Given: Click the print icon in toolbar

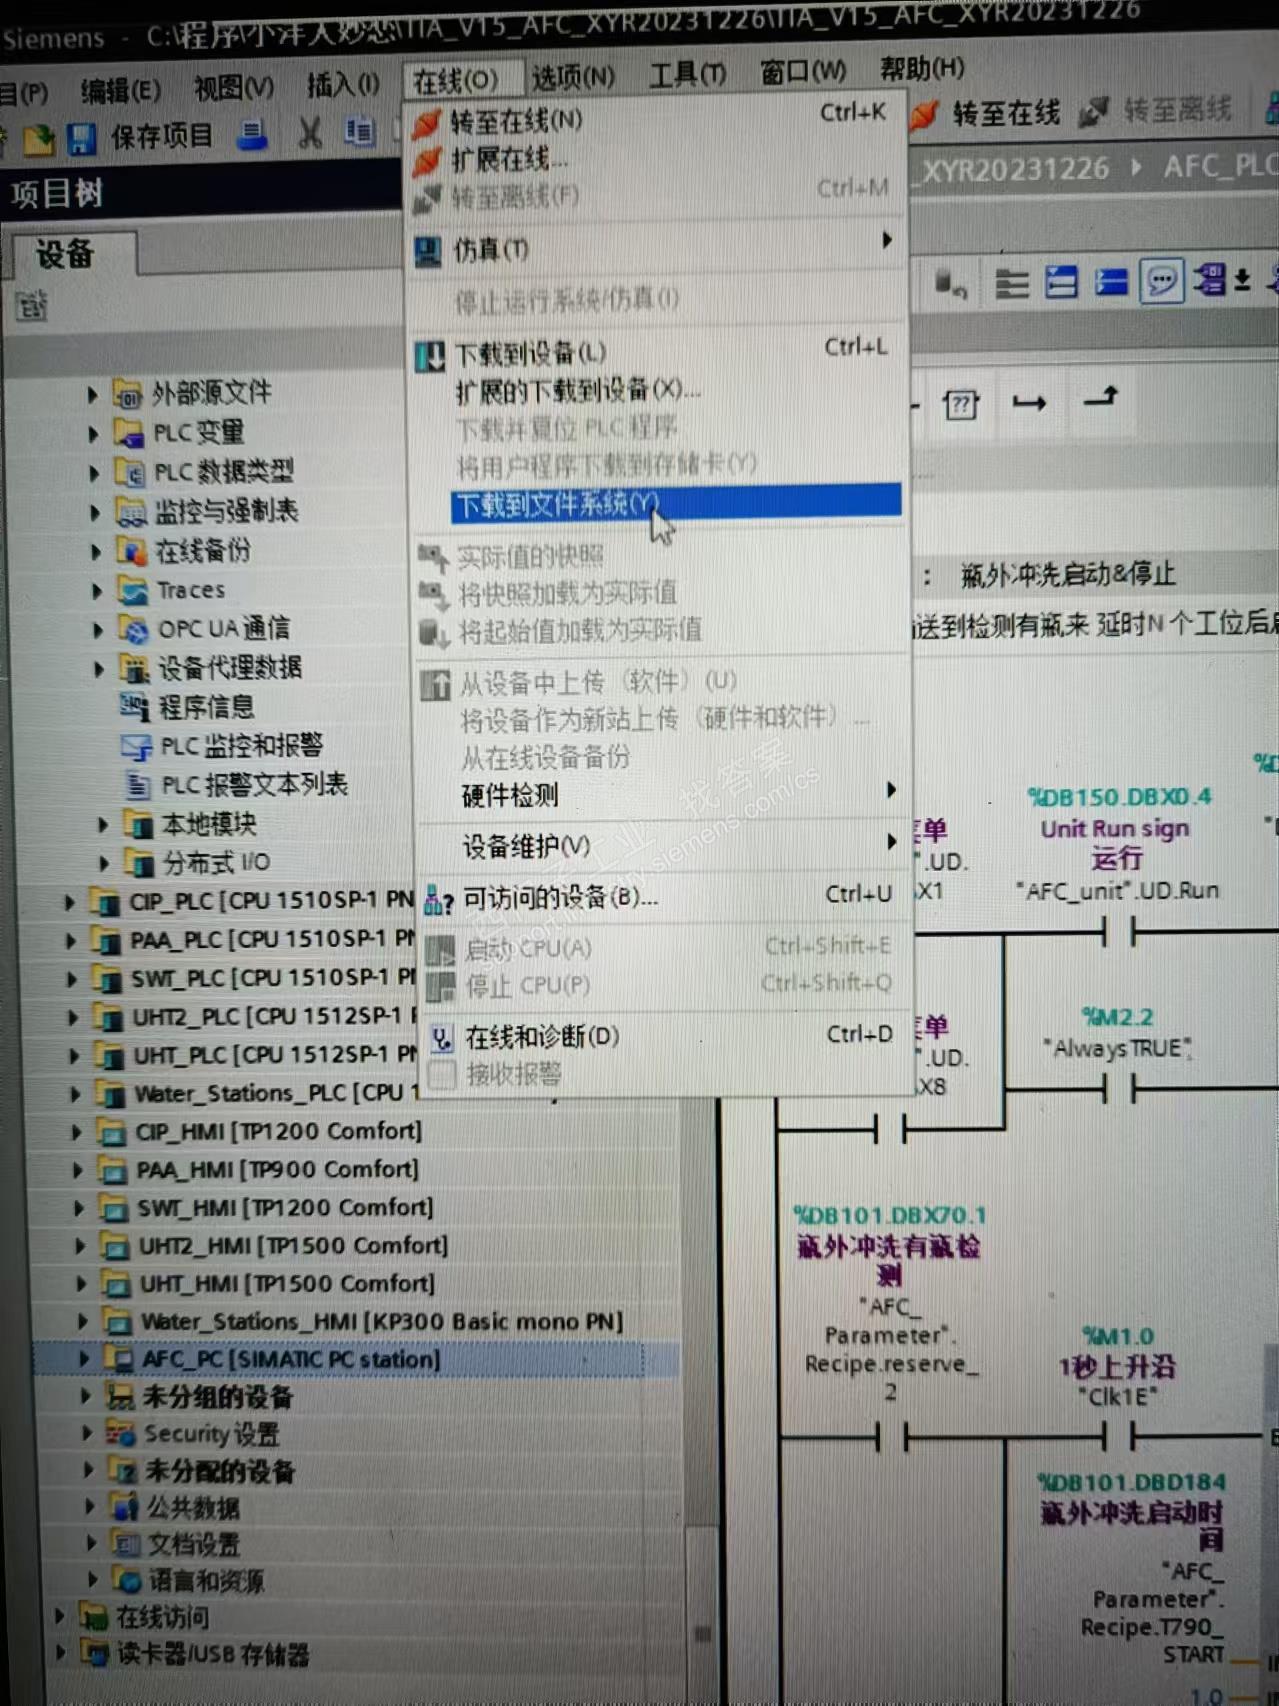Looking at the screenshot, I should coord(253,134).
